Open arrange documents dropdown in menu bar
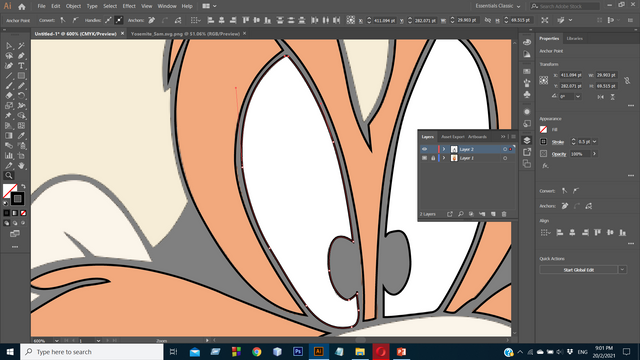This screenshot has width=640, height=360. [209, 6]
